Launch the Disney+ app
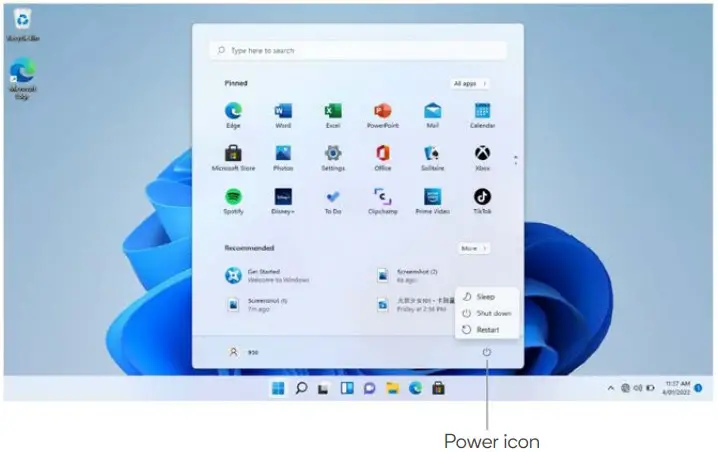The image size is (718, 452). click(x=283, y=201)
